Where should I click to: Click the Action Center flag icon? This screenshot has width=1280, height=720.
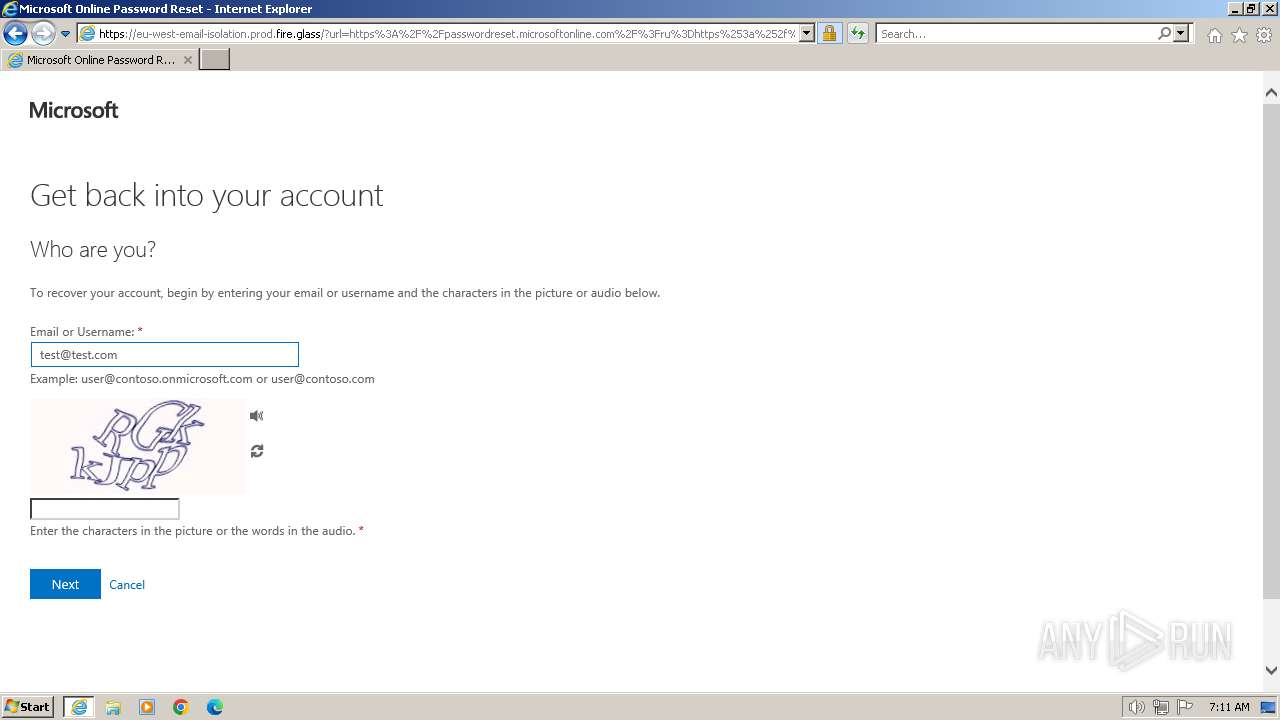pos(1185,707)
